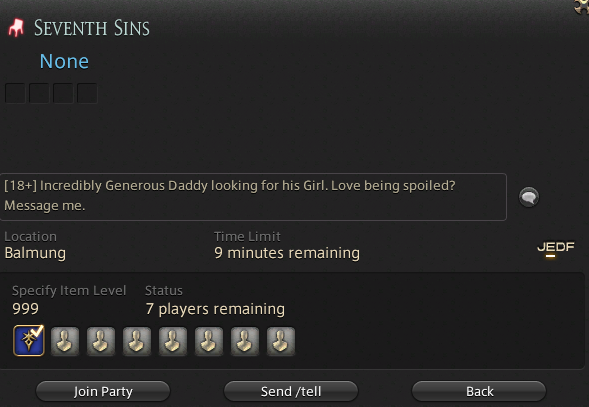
Task: Click the third empty player slot icon
Action: (137, 341)
